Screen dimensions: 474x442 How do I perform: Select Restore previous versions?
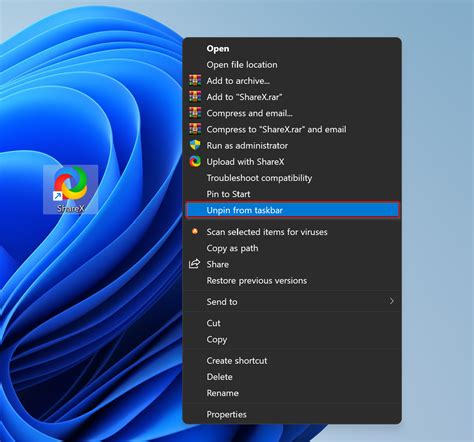tap(292, 281)
